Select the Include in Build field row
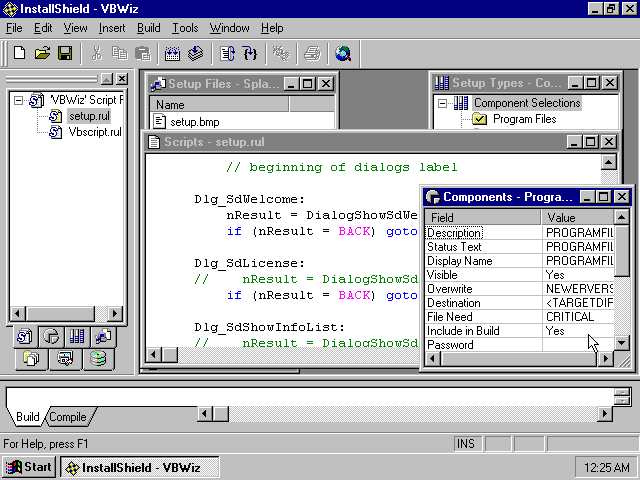This screenshot has width=640, height=480. tap(519, 331)
